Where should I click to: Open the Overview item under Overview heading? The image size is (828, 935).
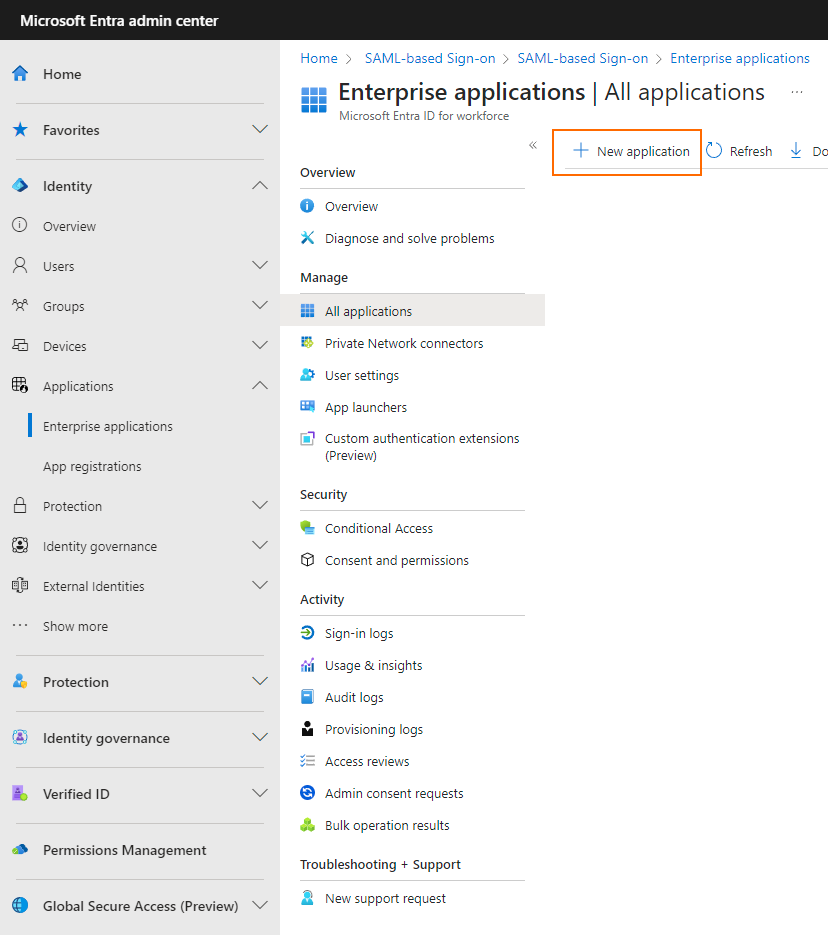point(351,206)
